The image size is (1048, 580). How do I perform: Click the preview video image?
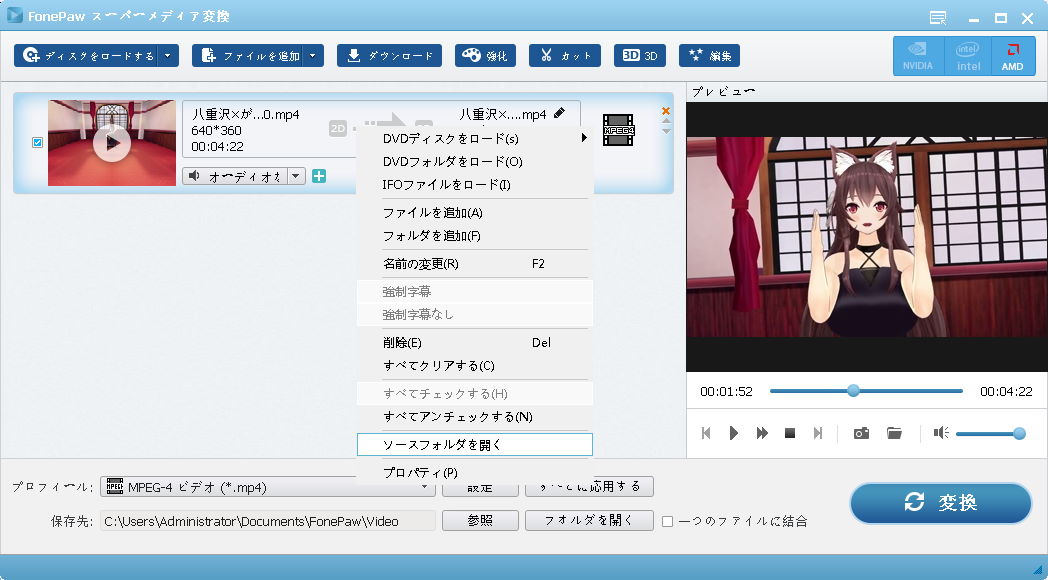pyautogui.click(x=867, y=237)
